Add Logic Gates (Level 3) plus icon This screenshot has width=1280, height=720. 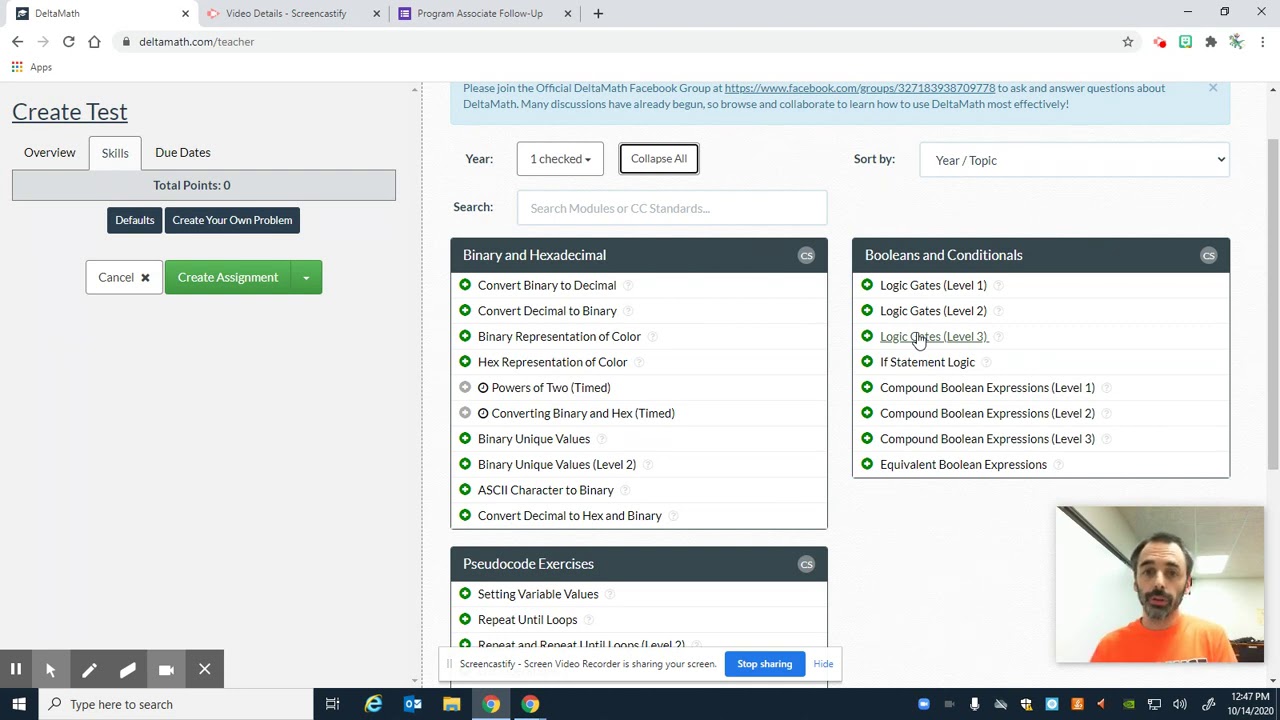[x=867, y=336]
